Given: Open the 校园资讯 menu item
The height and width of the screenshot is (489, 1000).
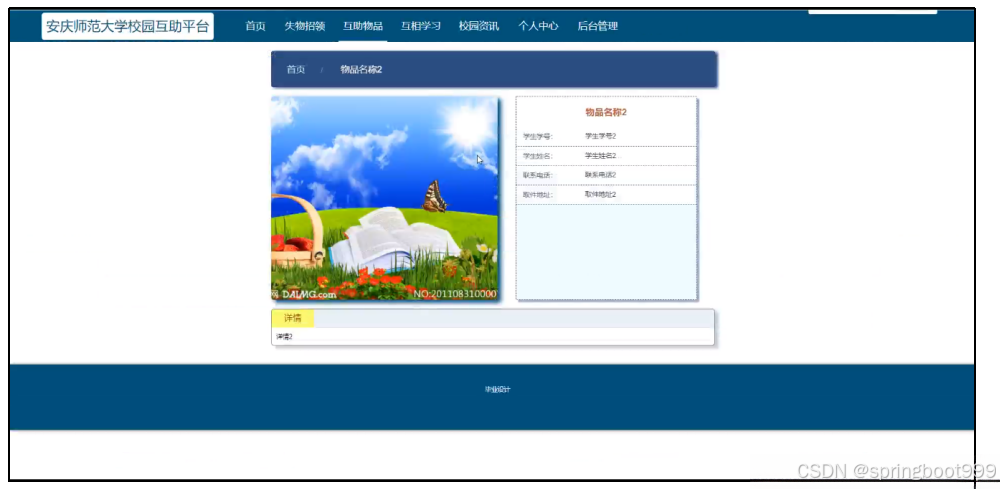Looking at the screenshot, I should click(x=479, y=26).
